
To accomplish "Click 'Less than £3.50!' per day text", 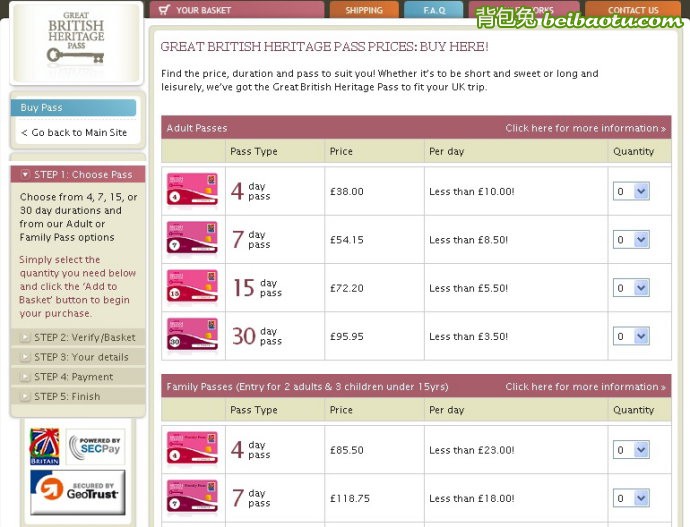I will [469, 337].
